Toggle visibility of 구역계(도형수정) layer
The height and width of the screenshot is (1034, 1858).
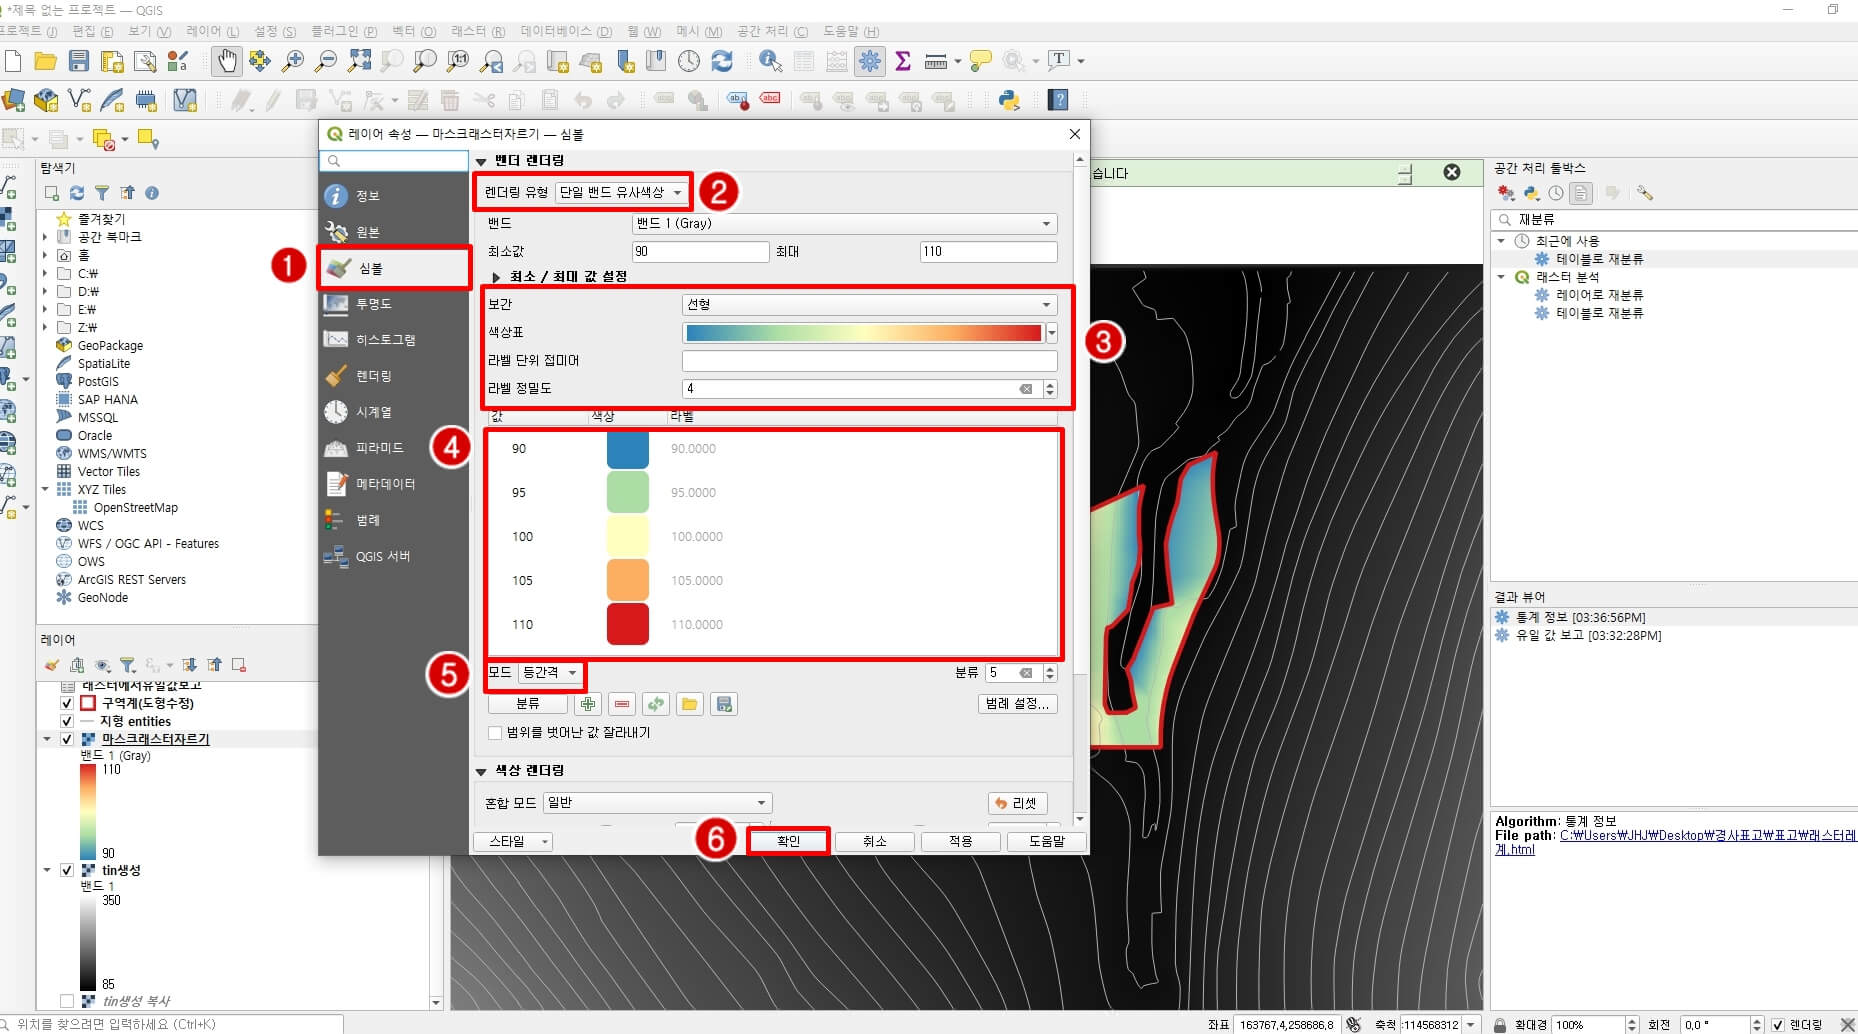click(67, 703)
